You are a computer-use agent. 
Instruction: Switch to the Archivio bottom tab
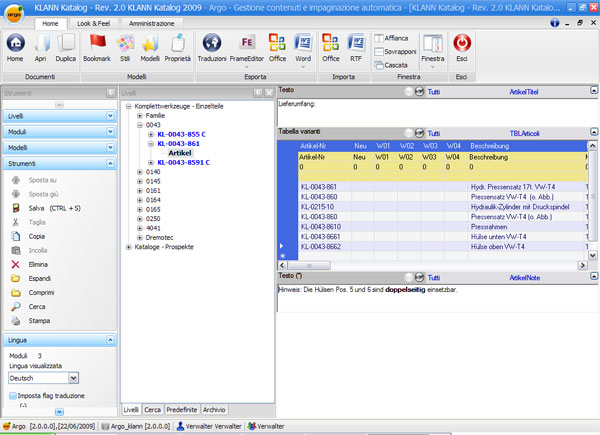coord(214,410)
